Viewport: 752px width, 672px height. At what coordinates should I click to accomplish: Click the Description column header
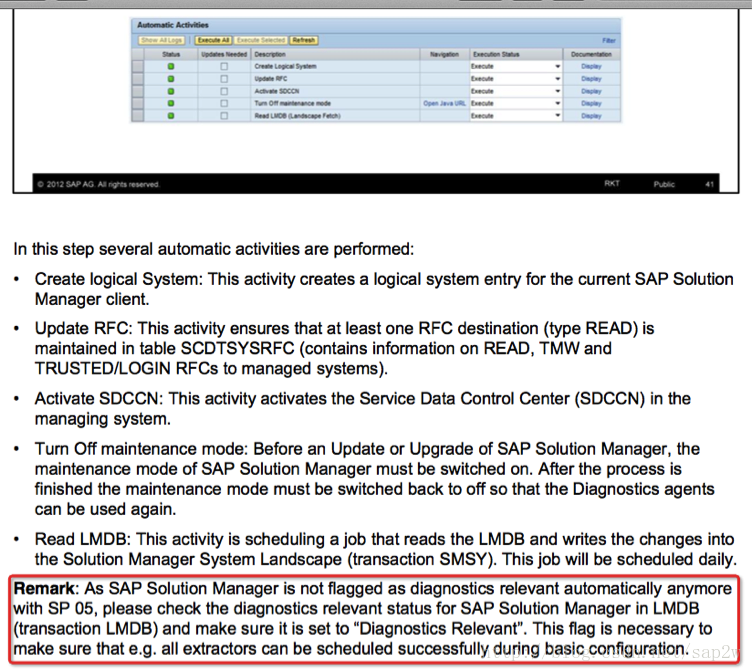(335, 54)
